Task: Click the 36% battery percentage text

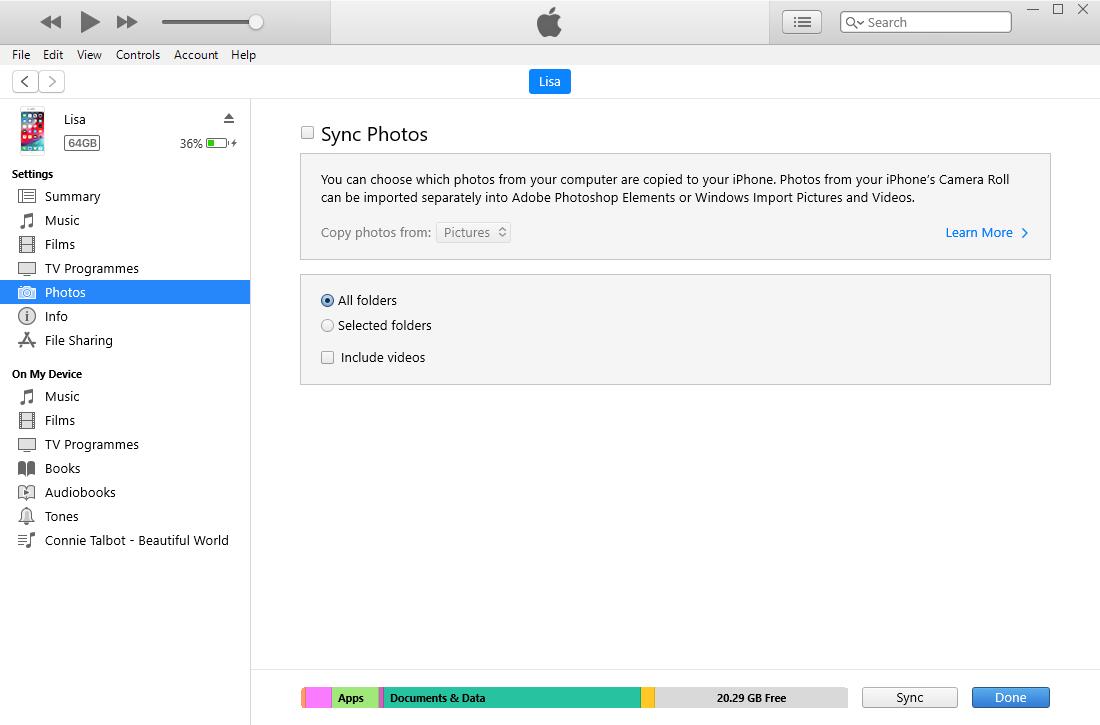Action: (191, 143)
